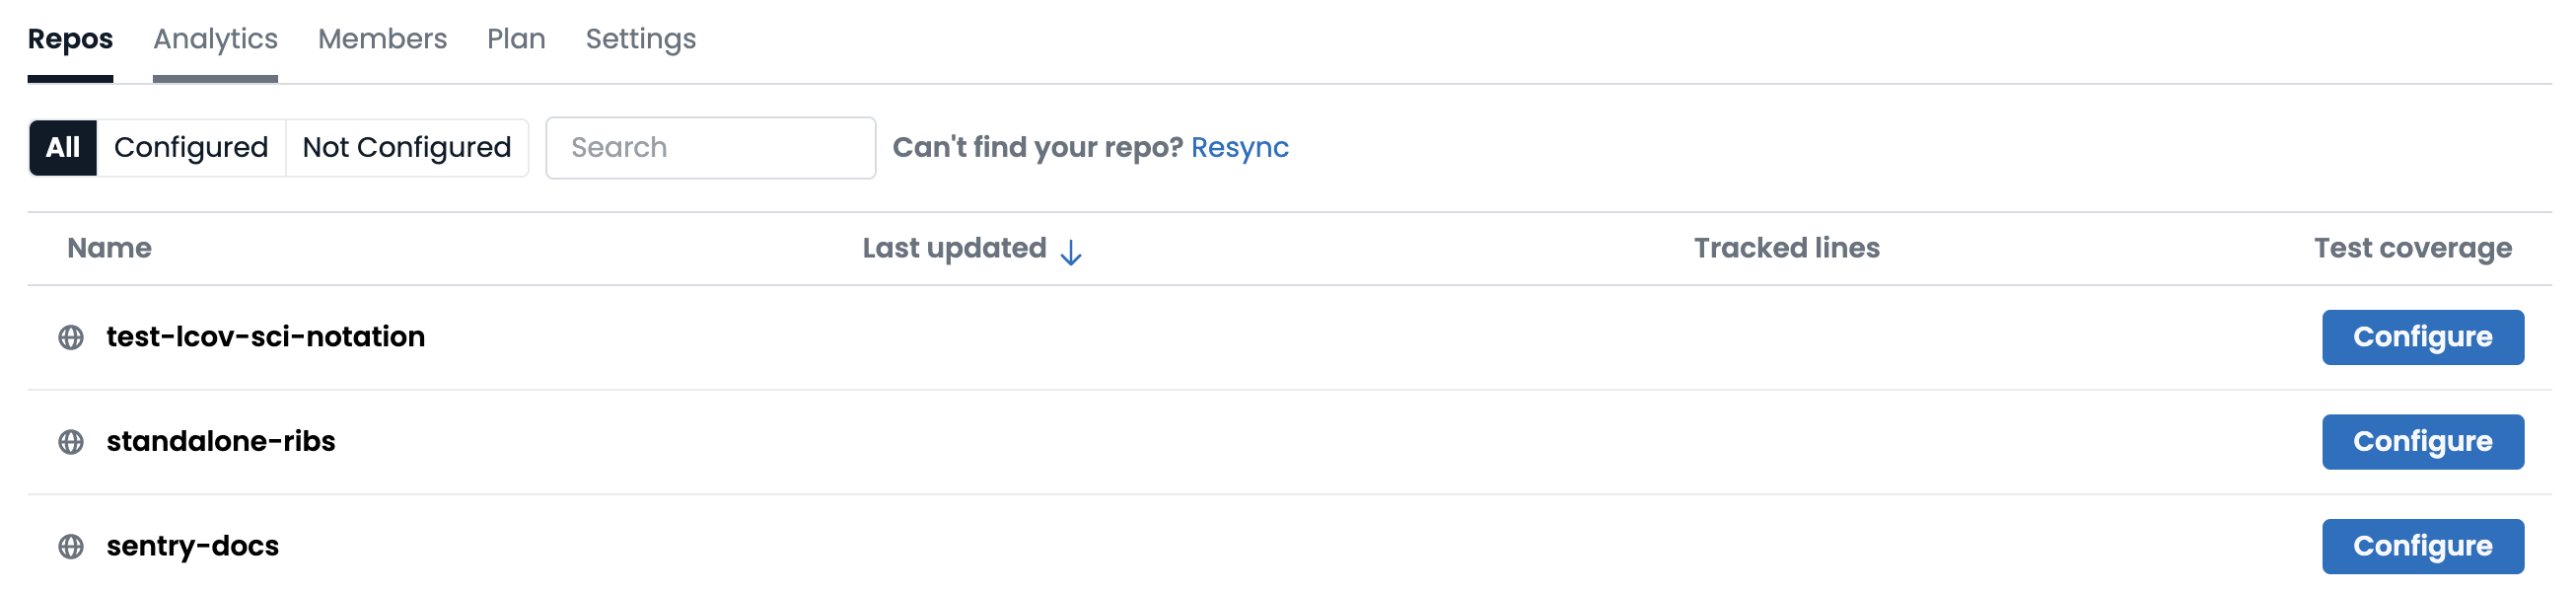Viewport: 2576px width, 592px height.
Task: Filter by Configured repos
Action: (x=191, y=148)
